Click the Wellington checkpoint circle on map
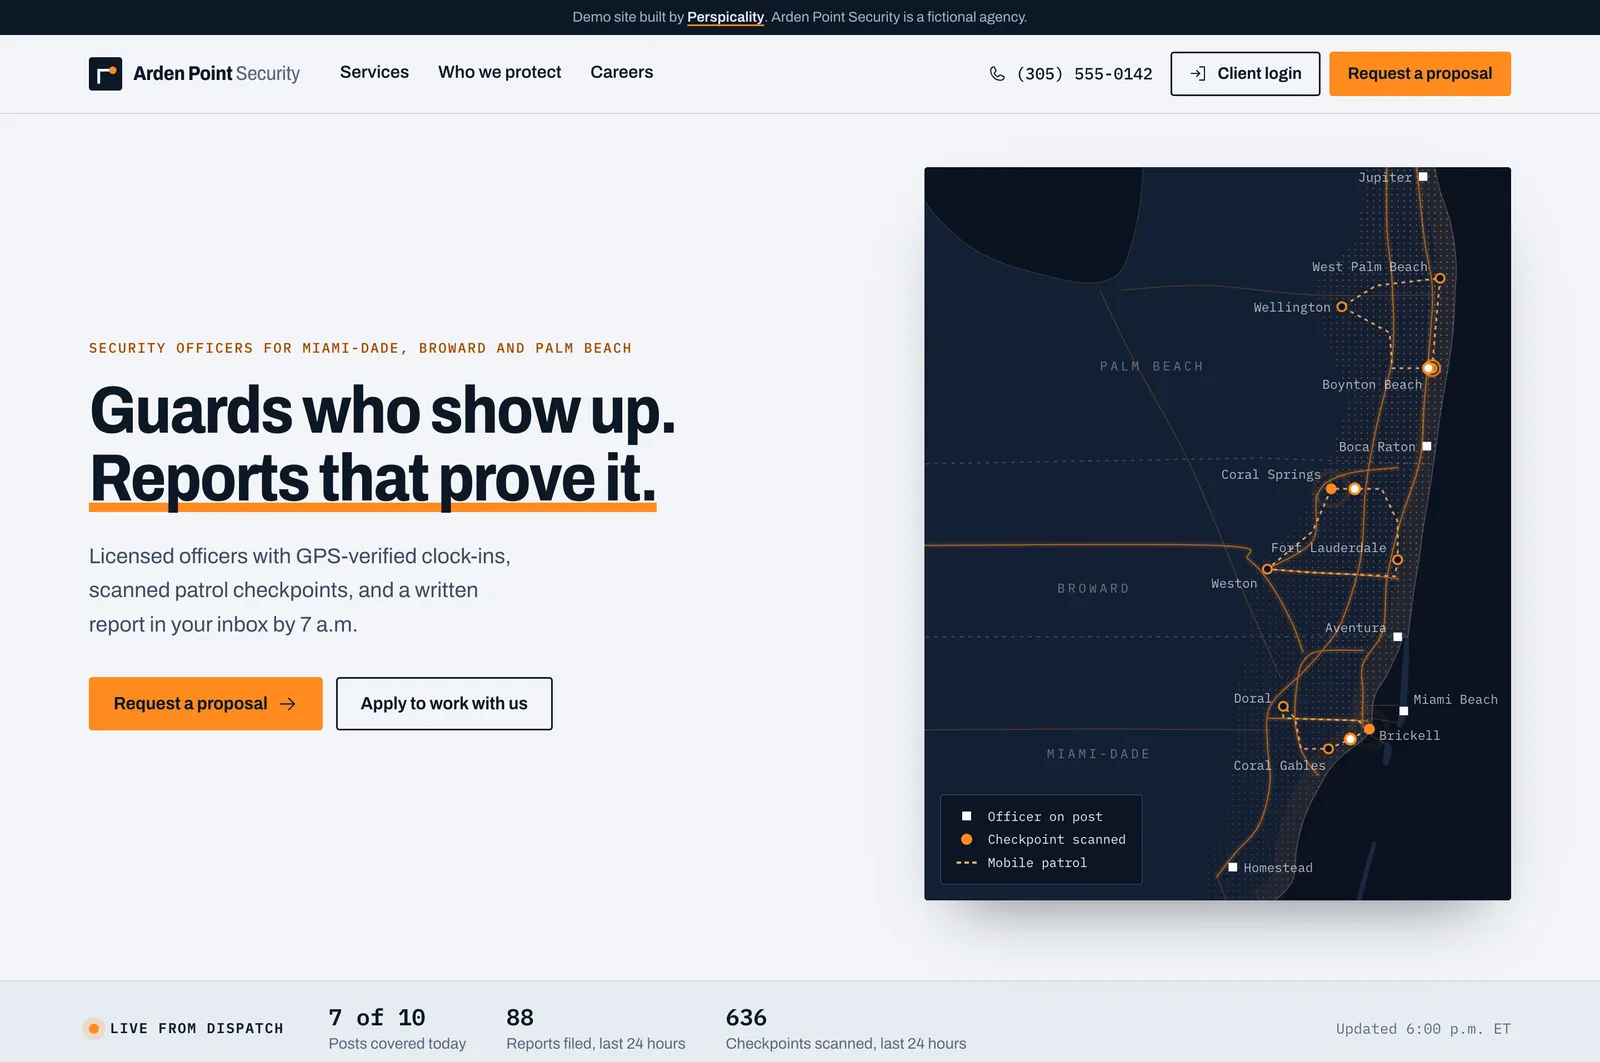The width and height of the screenshot is (1600, 1062). pos(1342,307)
